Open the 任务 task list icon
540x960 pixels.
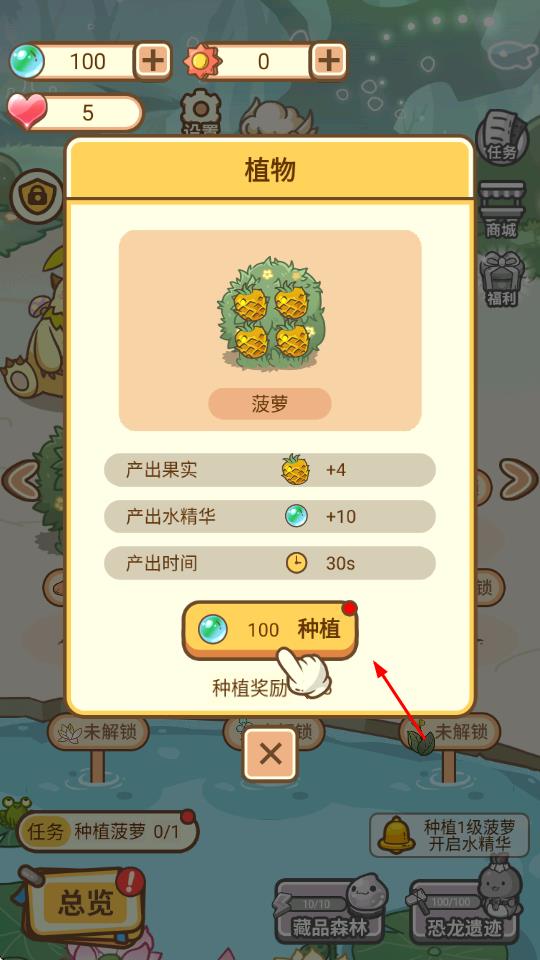[501, 137]
